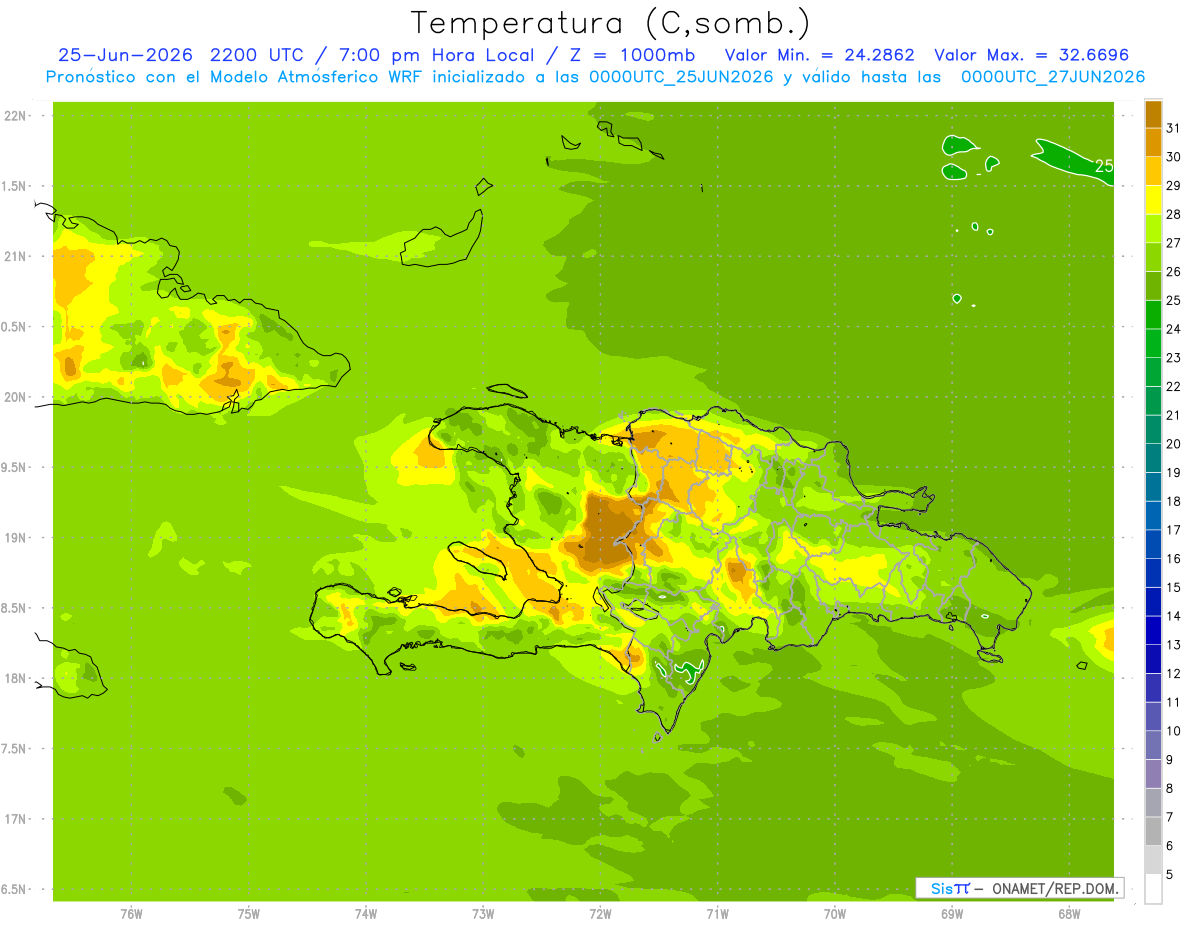The width and height of the screenshot is (1200, 927).
Task: Click the legend value 28
Action: click(1174, 214)
